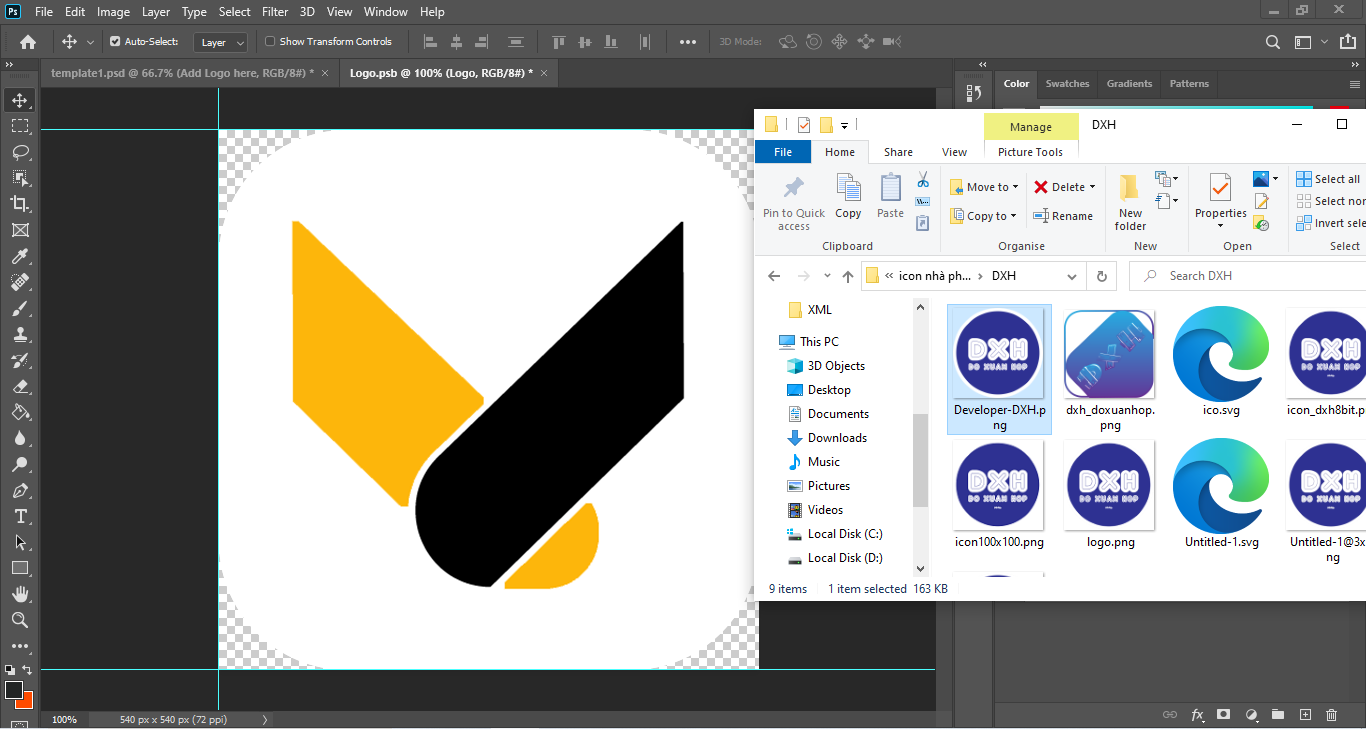Create a new layer with the plus icon
The width and height of the screenshot is (1366, 729).
(x=1305, y=715)
